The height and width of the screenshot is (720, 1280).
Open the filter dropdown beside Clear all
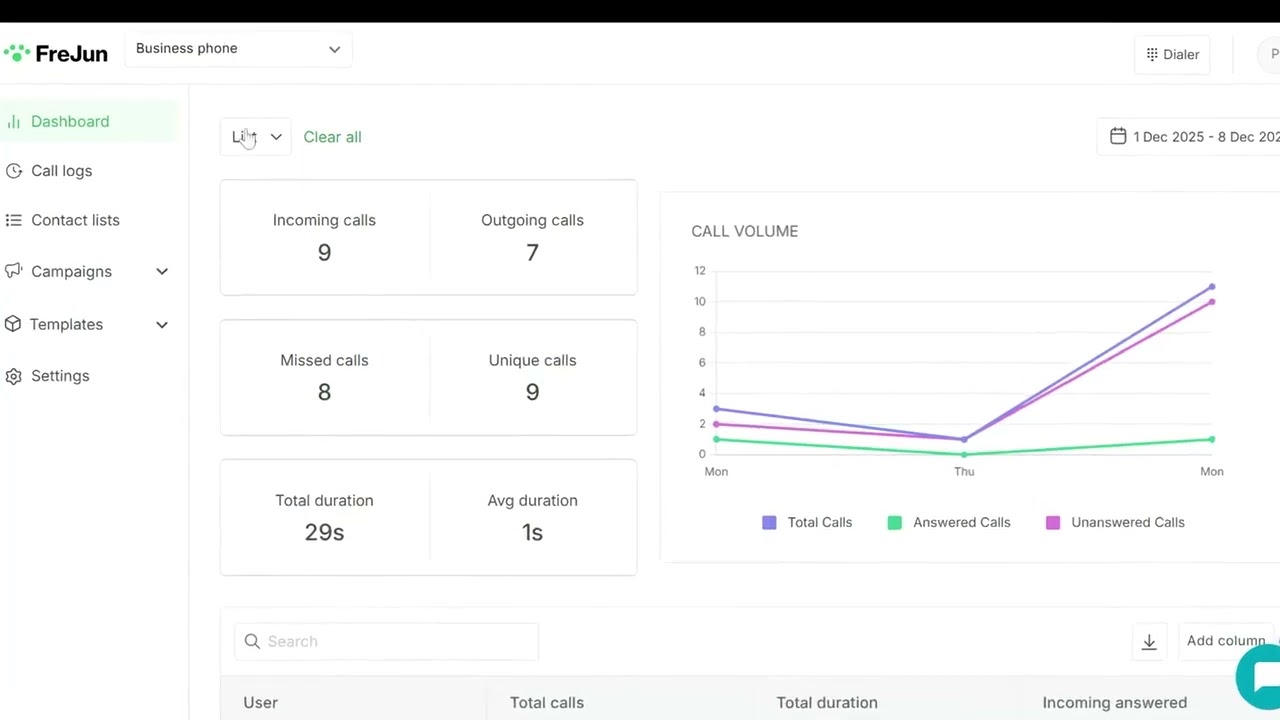click(x=256, y=137)
